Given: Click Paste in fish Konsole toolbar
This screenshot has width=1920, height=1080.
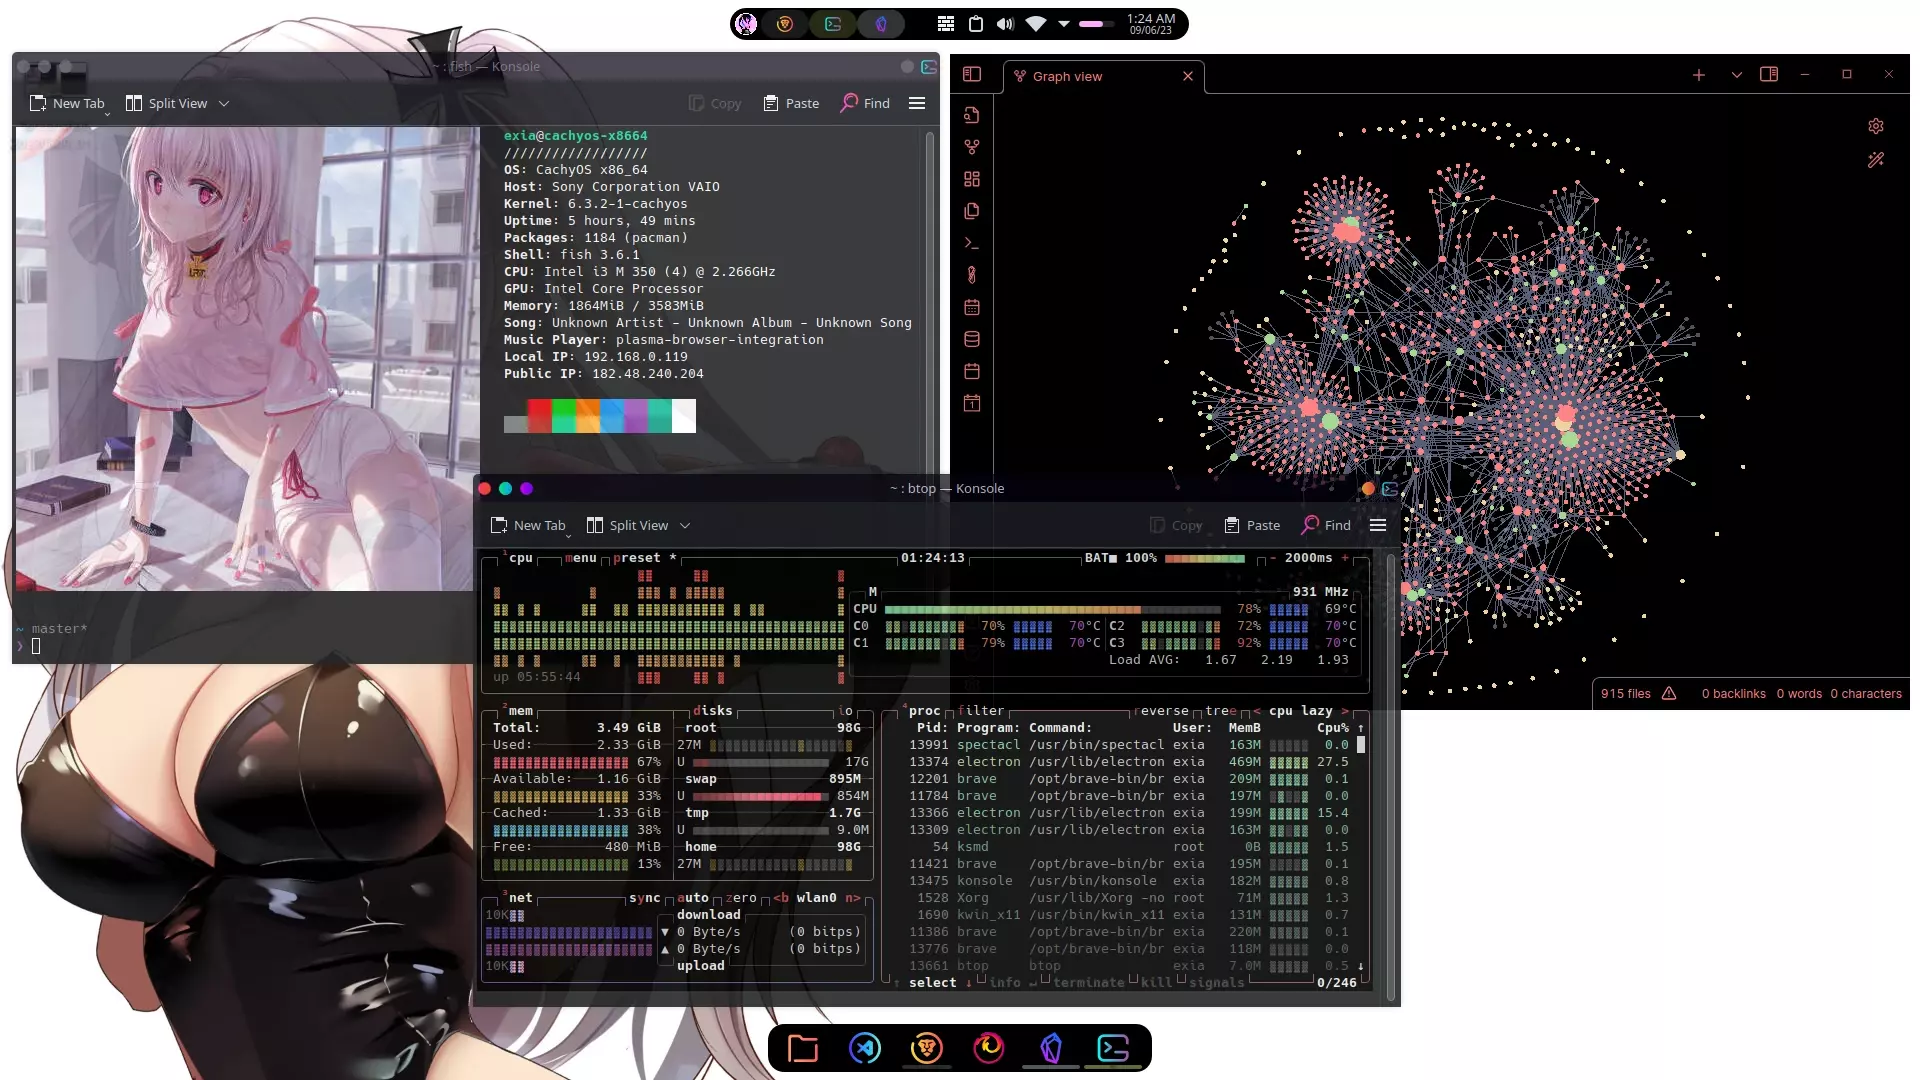Looking at the screenshot, I should [791, 103].
